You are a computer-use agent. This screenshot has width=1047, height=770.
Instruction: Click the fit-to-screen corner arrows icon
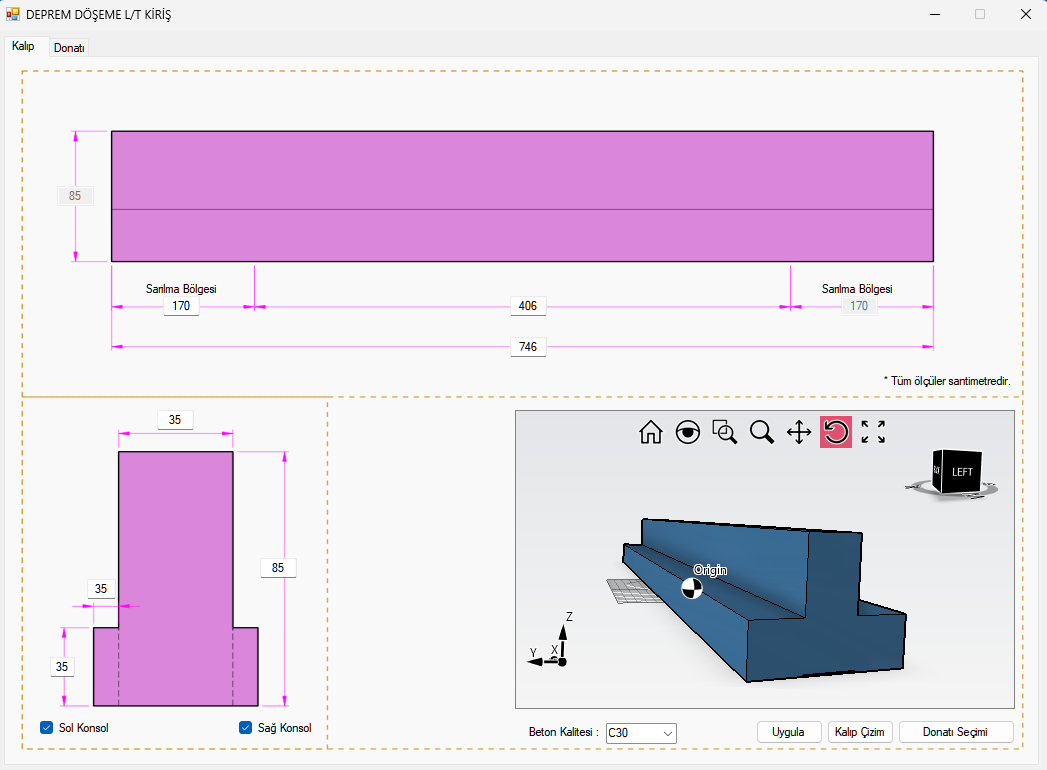coord(873,432)
